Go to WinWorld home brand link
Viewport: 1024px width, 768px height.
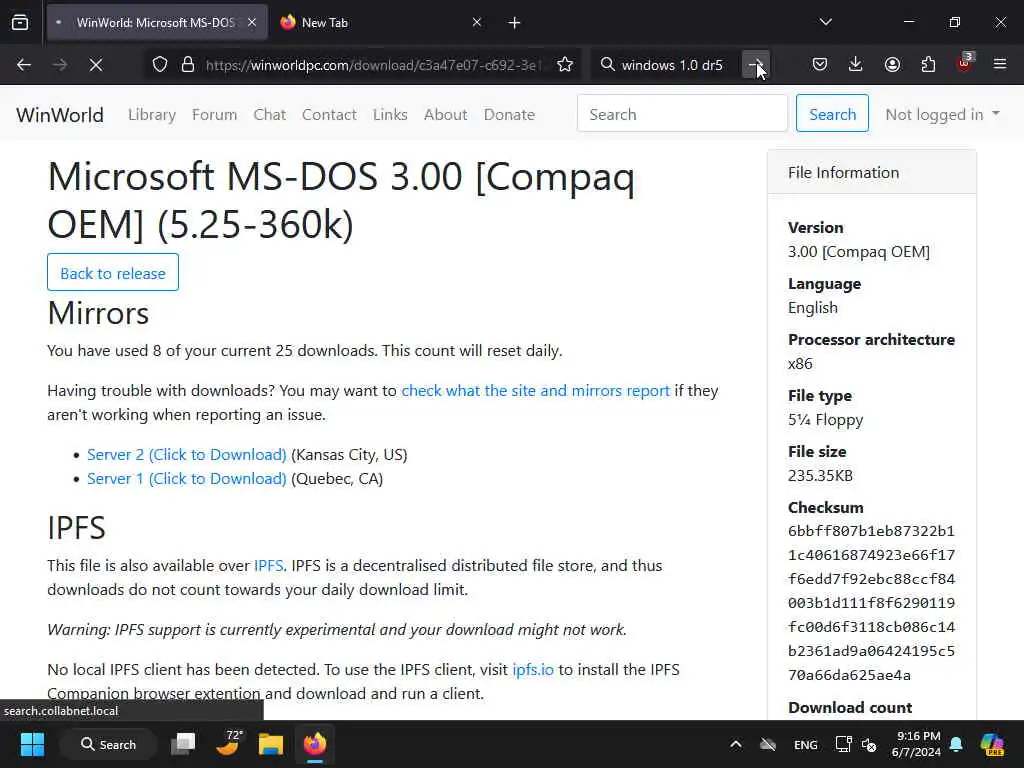pyautogui.click(x=59, y=115)
